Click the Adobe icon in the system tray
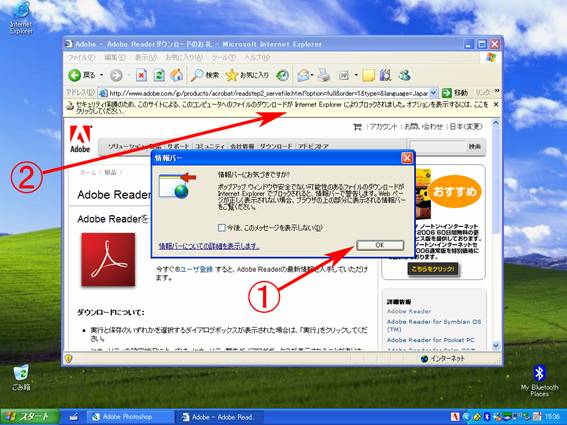The image size is (567, 425). pyautogui.click(x=455, y=417)
